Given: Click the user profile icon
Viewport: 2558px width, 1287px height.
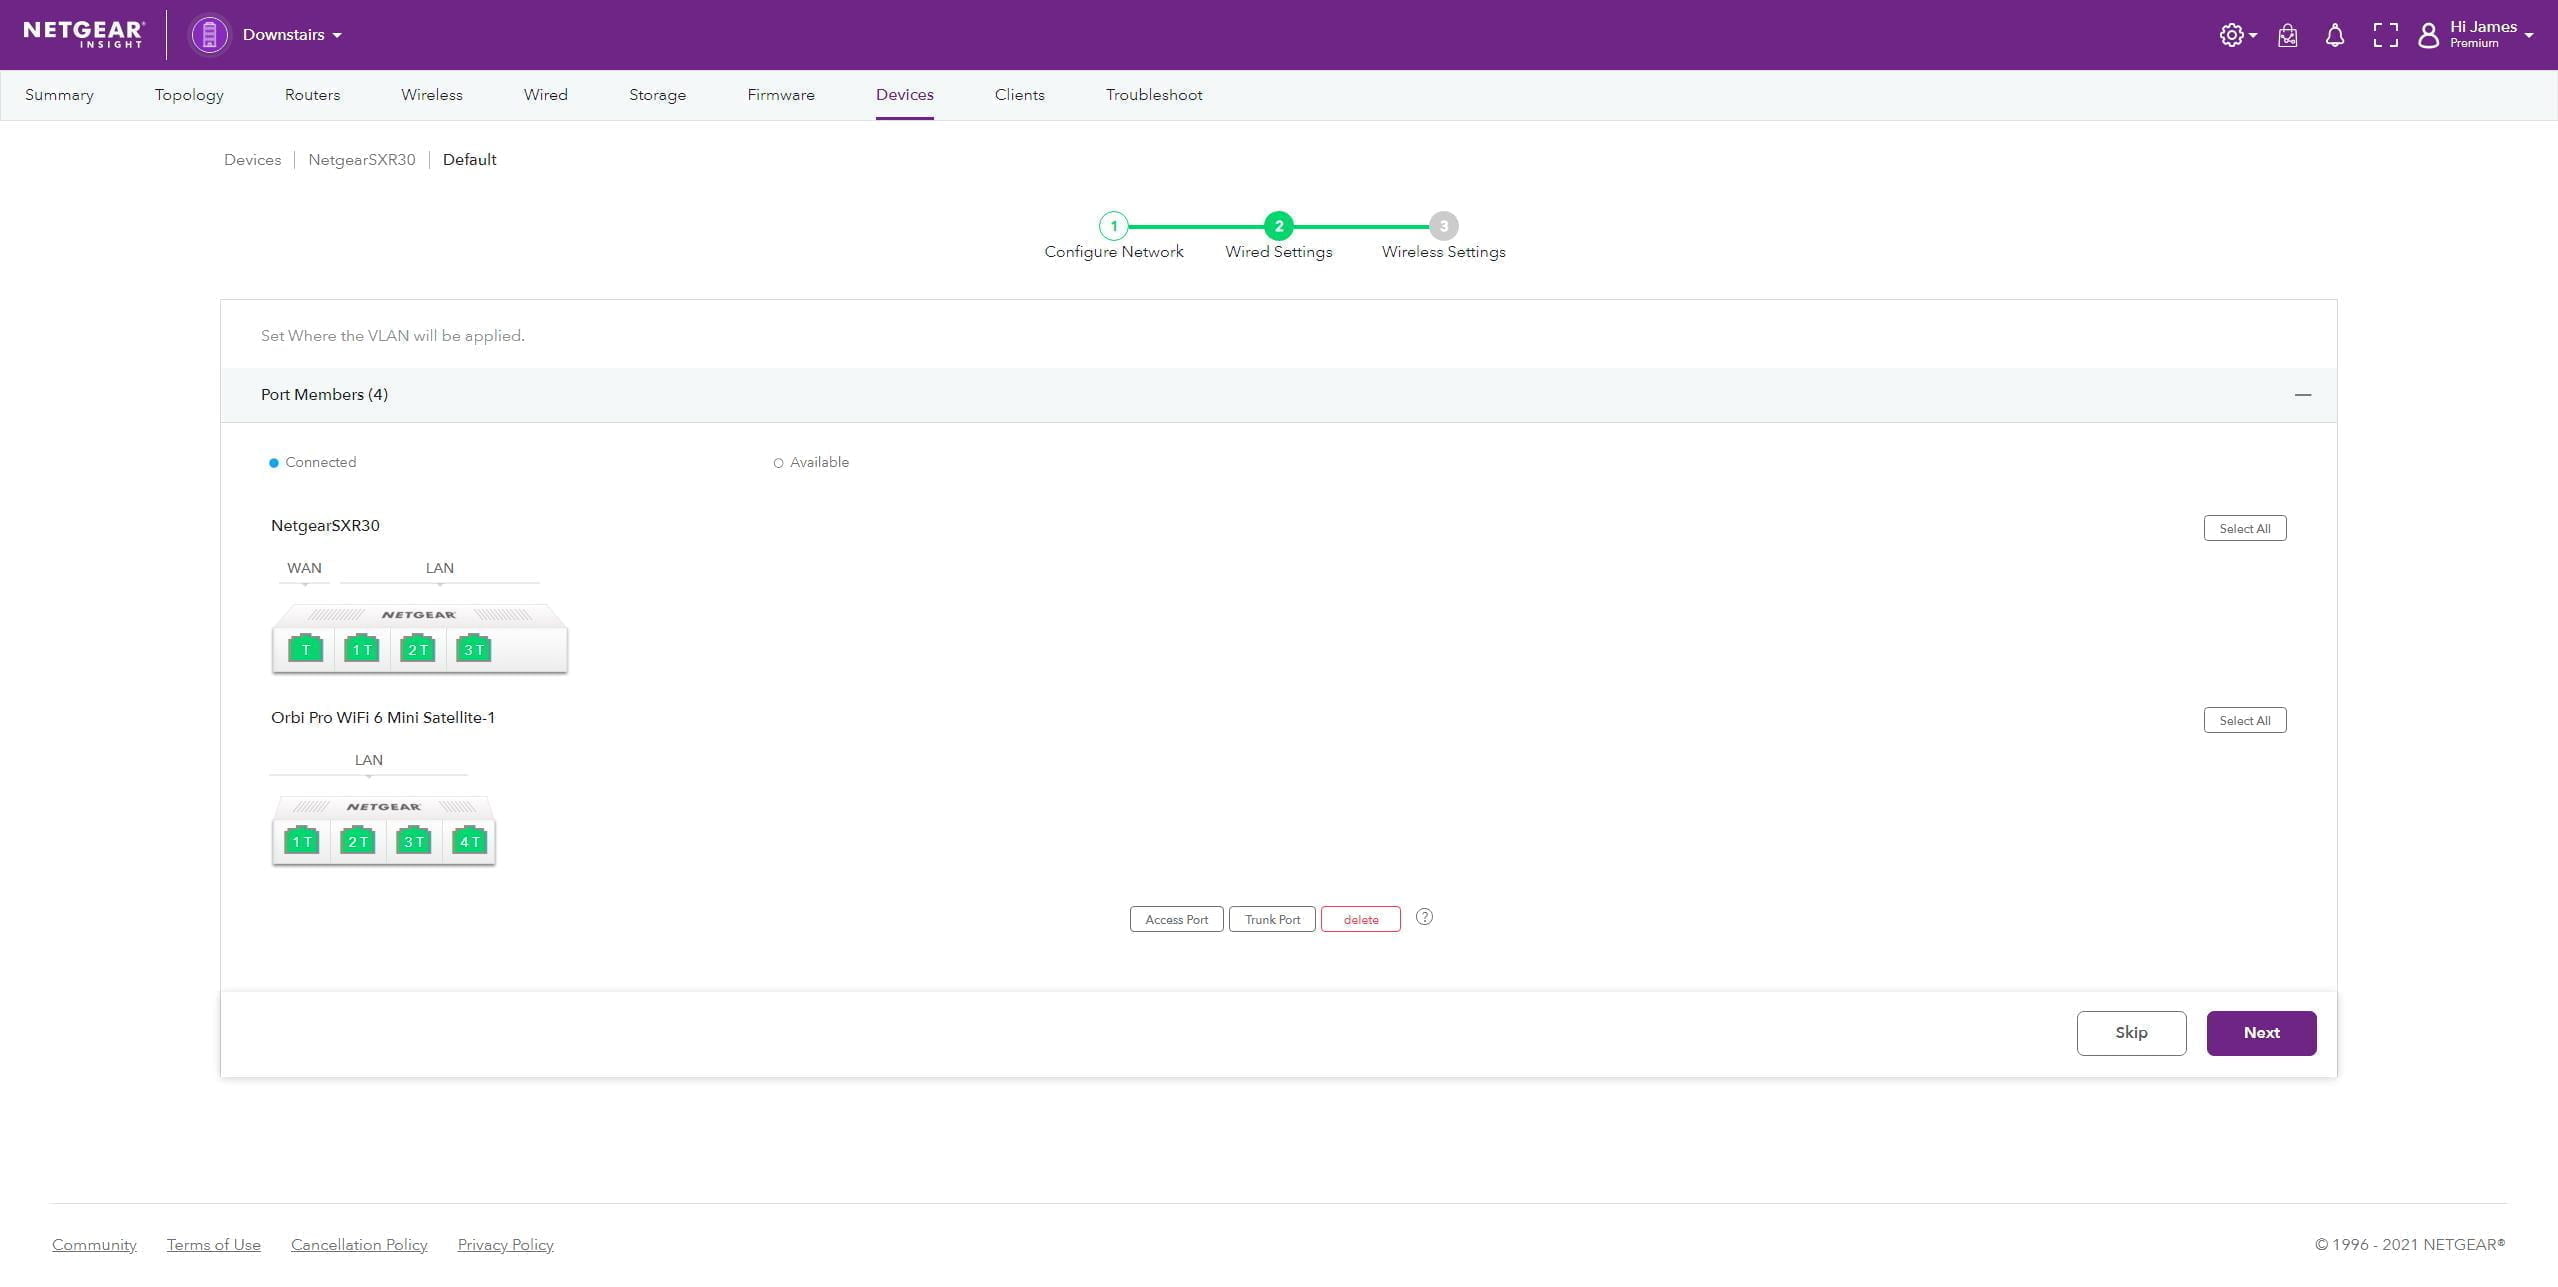Looking at the screenshot, I should pos(2428,36).
